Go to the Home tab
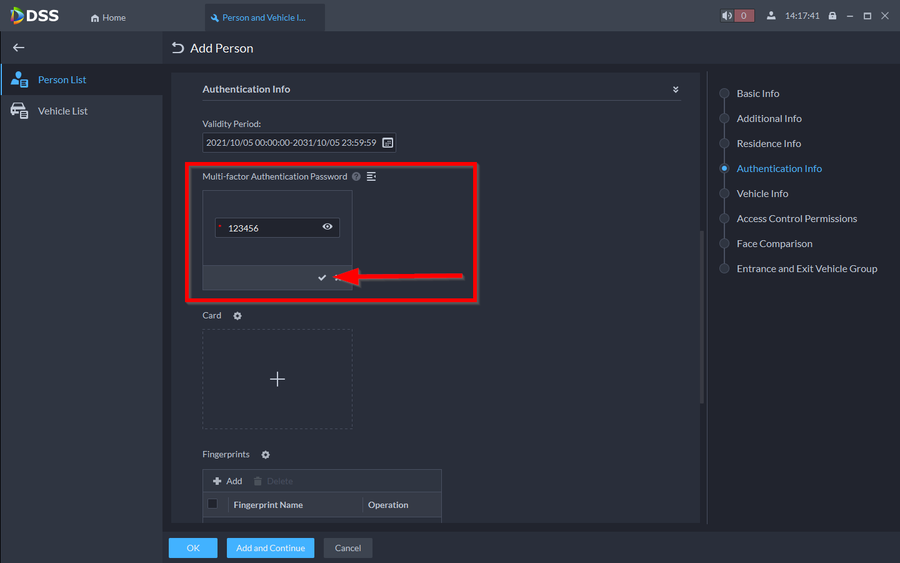 point(108,18)
